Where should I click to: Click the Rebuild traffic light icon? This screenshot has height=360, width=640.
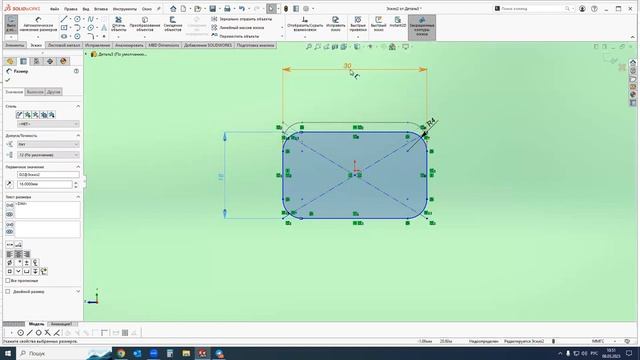[286, 9]
